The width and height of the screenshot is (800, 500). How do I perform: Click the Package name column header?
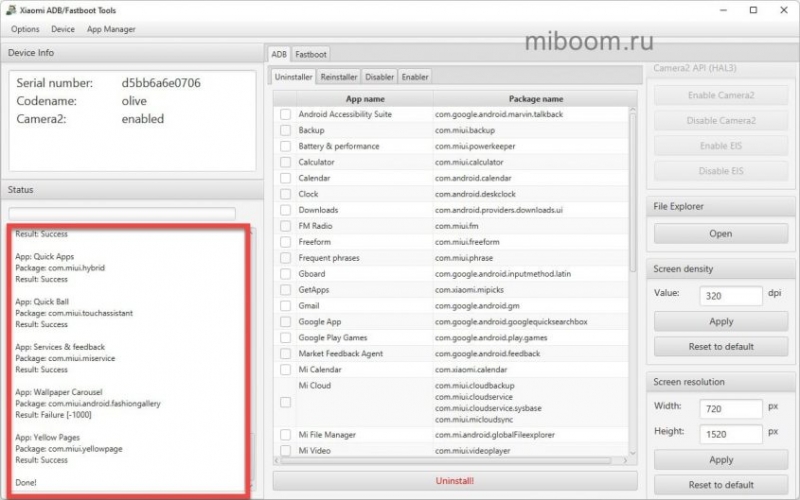535,99
